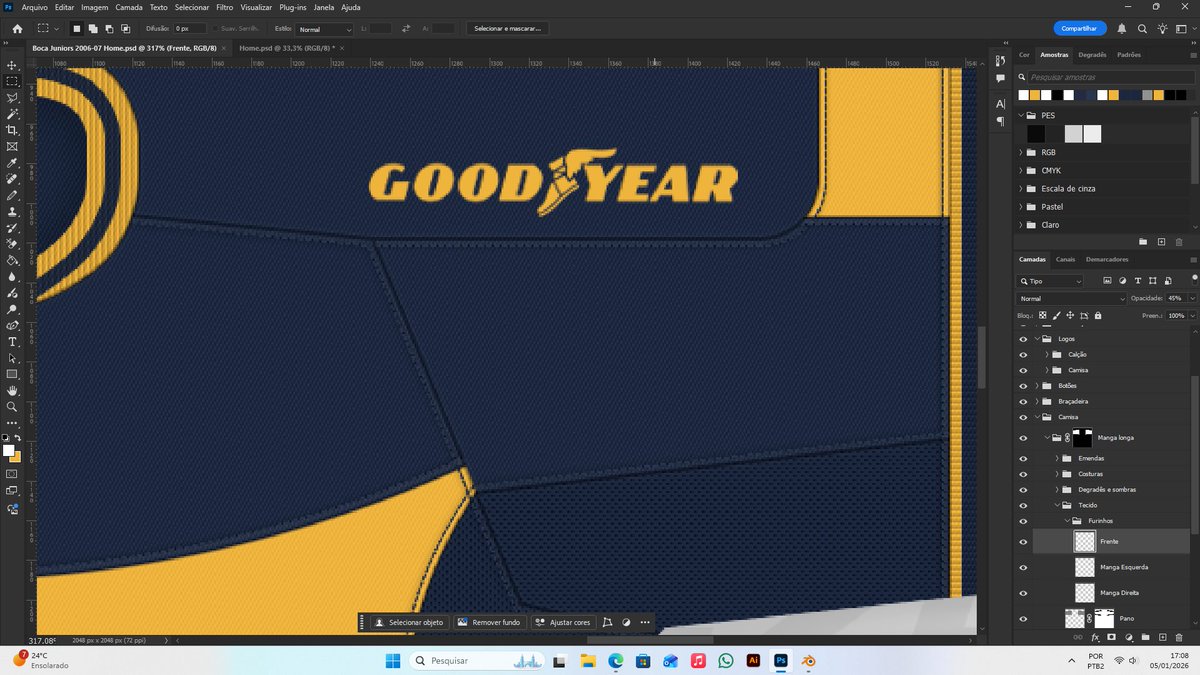Select the Eyedropper tool

pyautogui.click(x=12, y=163)
